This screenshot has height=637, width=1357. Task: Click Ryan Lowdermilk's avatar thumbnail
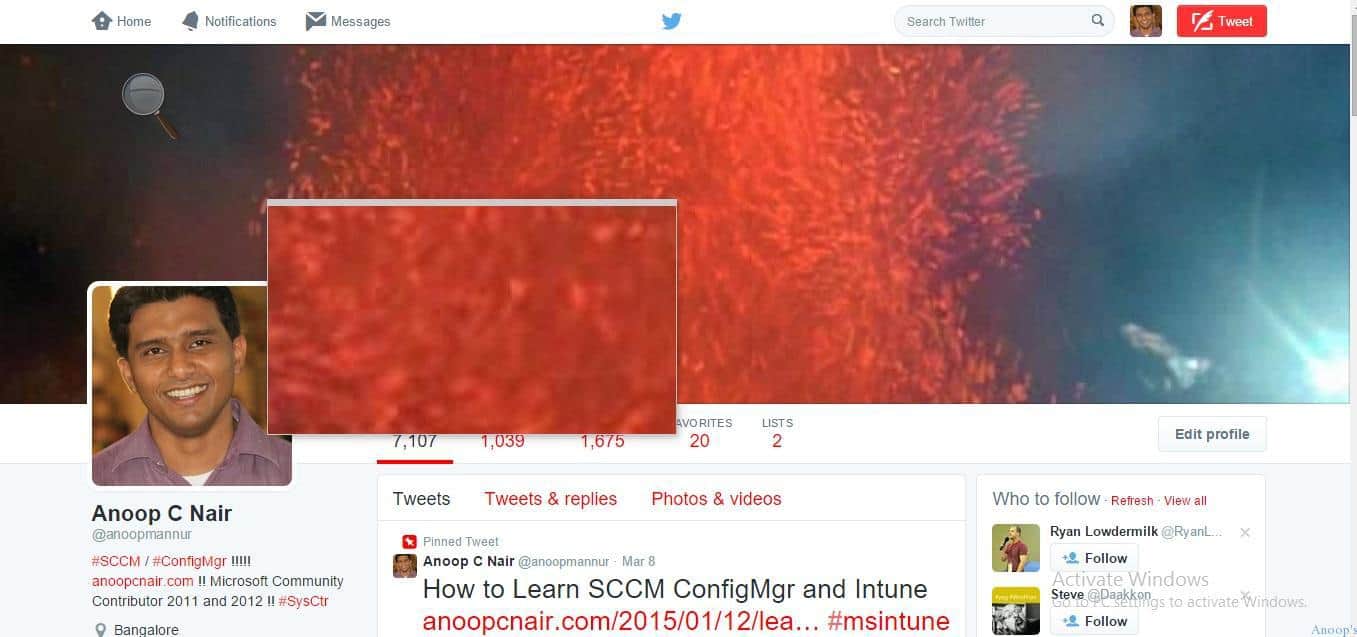coord(1016,547)
